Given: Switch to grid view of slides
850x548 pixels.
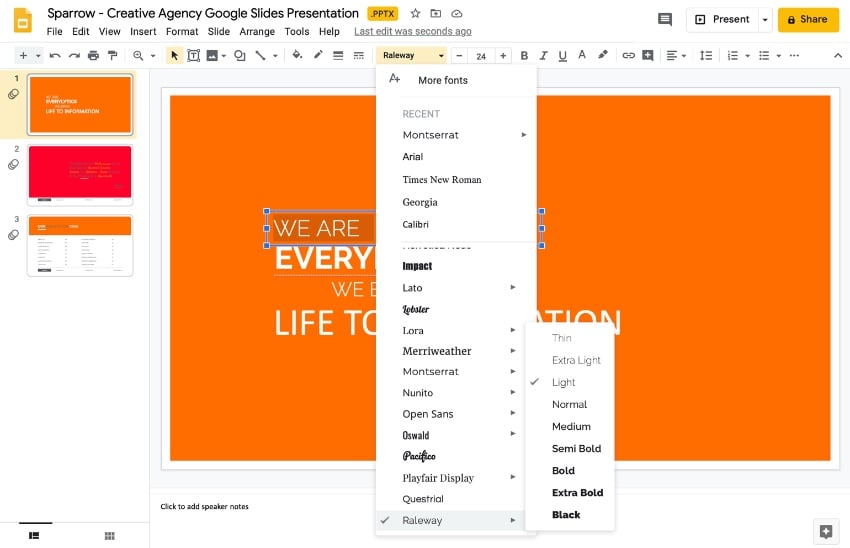Looking at the screenshot, I should [x=109, y=536].
